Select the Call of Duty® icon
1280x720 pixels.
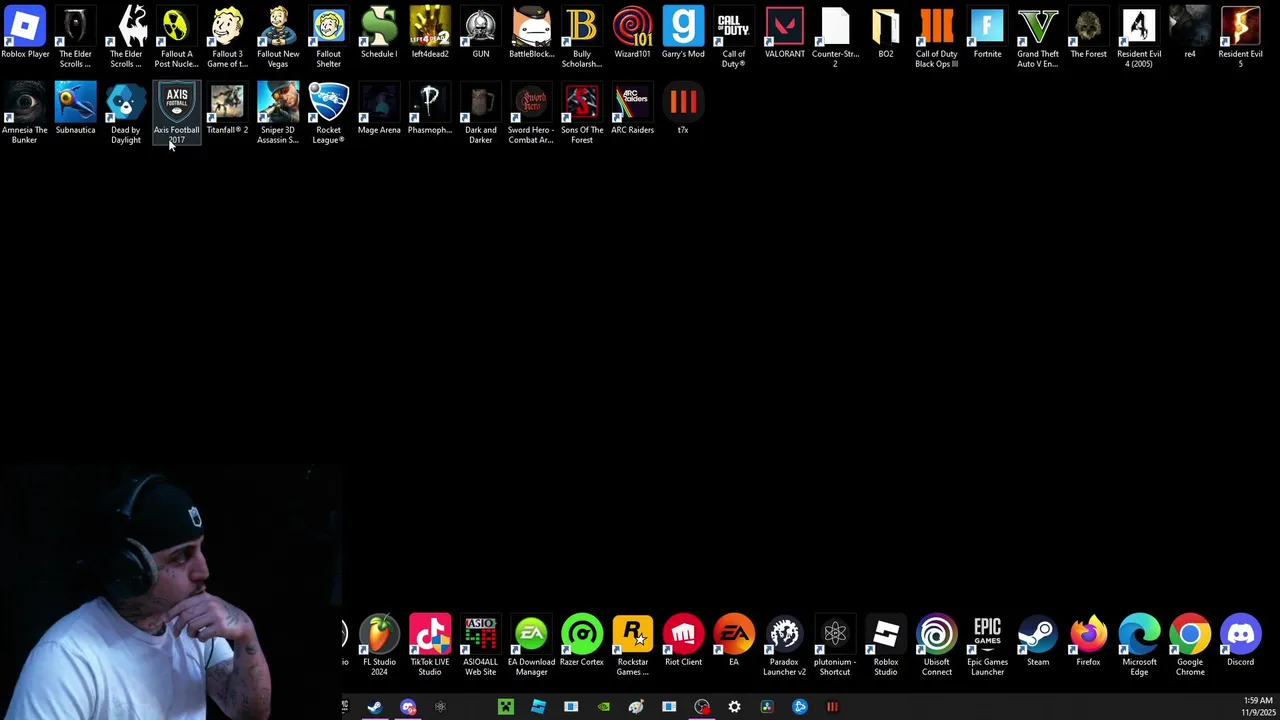pyautogui.click(x=734, y=38)
